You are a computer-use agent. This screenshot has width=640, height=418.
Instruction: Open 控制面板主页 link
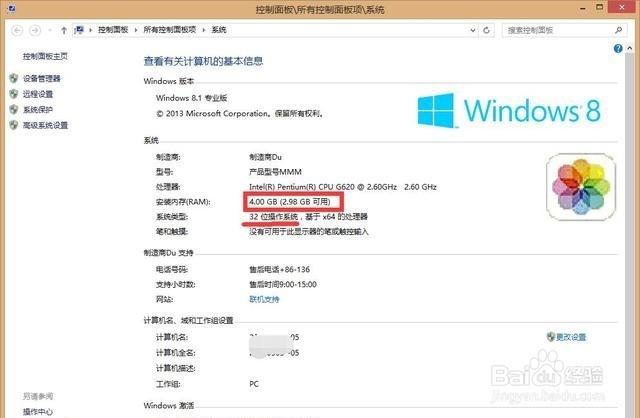(x=45, y=56)
